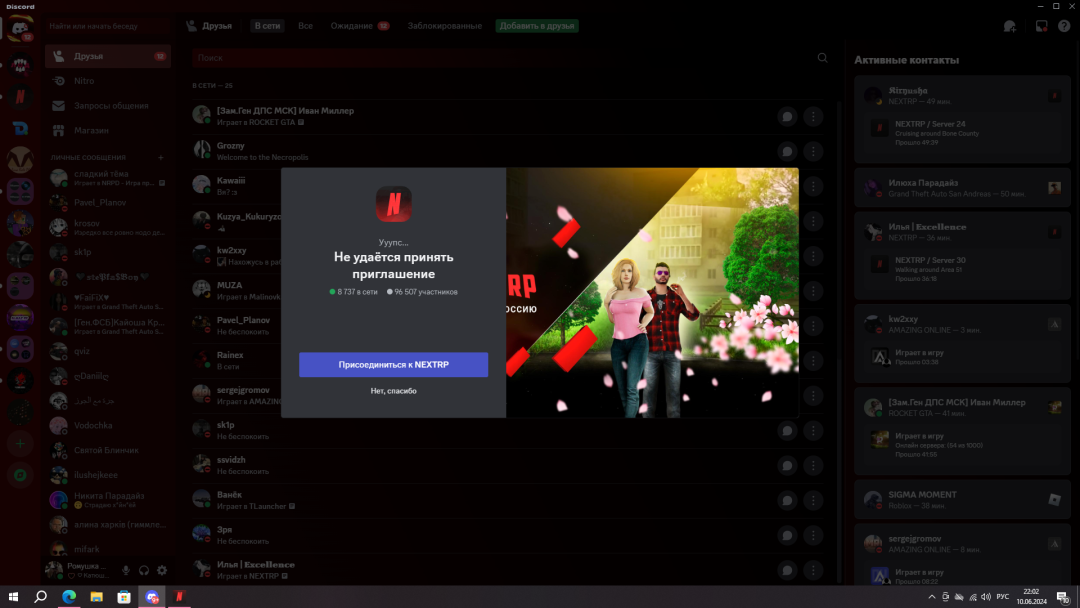Toggle microphone mute in user panel

pyautogui.click(x=125, y=570)
